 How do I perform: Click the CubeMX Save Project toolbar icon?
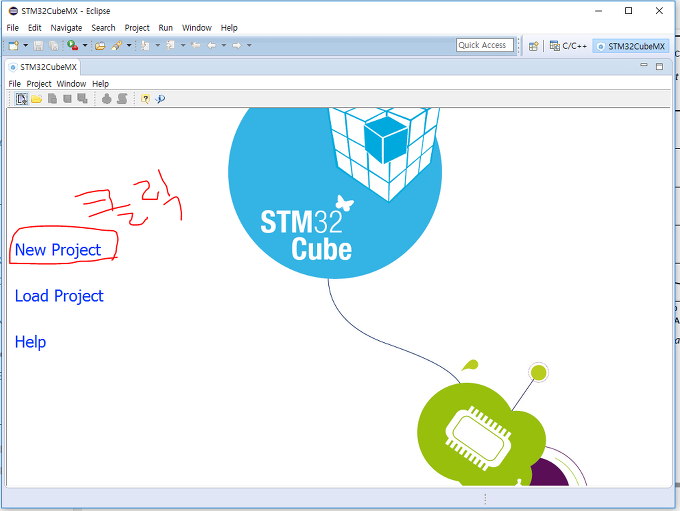pos(52,99)
